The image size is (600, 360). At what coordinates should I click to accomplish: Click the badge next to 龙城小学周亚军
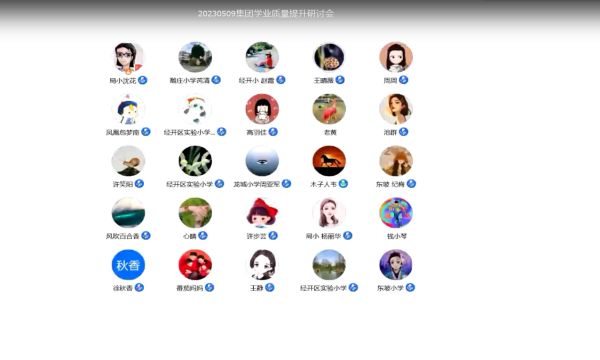click(x=286, y=184)
